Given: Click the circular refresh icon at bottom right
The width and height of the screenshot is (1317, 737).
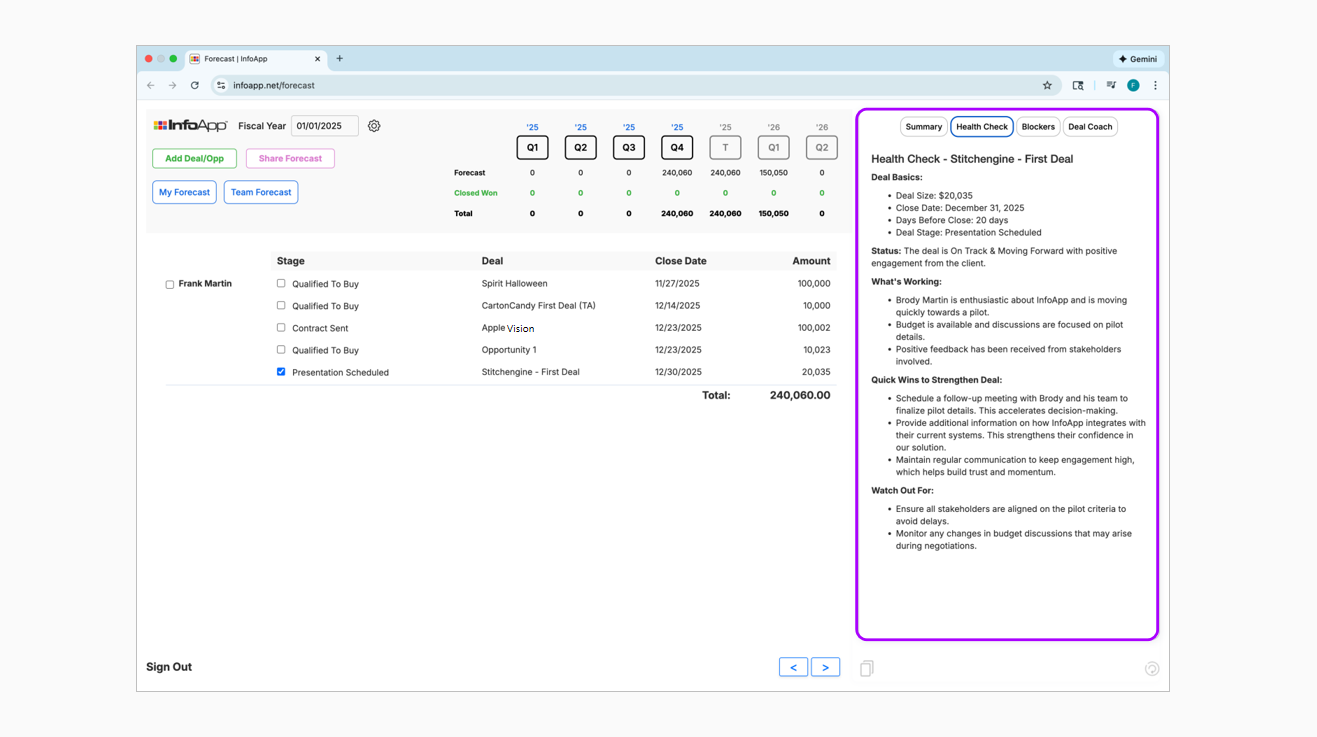Looking at the screenshot, I should [x=1151, y=669].
